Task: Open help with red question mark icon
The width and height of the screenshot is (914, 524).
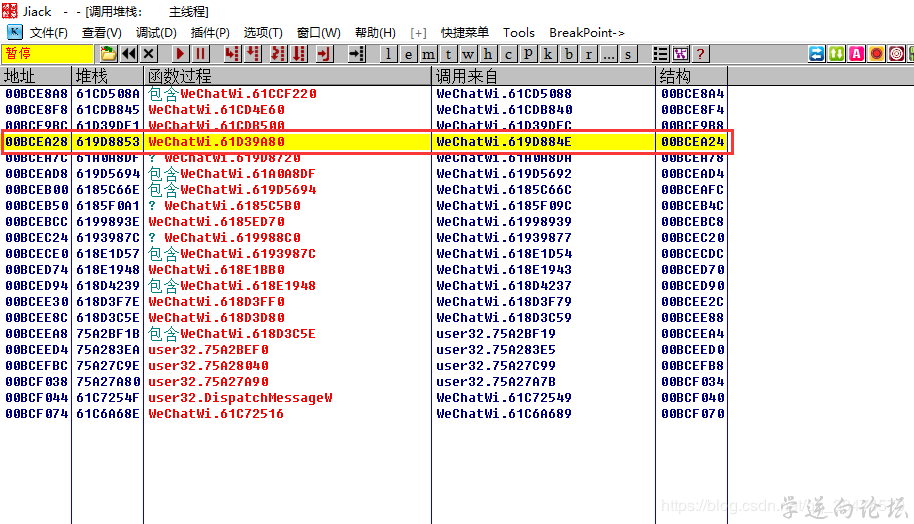Action: tap(700, 54)
